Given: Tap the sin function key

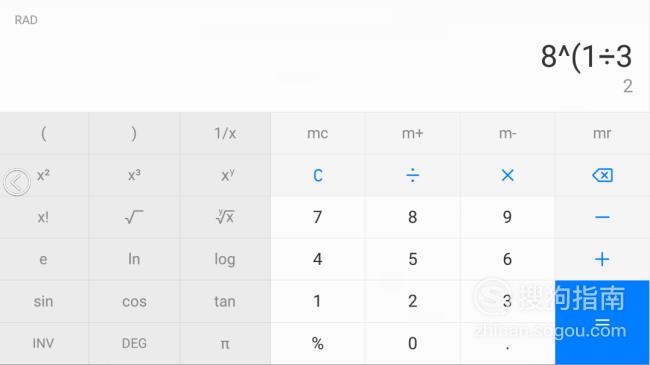Looking at the screenshot, I should coord(43,302).
